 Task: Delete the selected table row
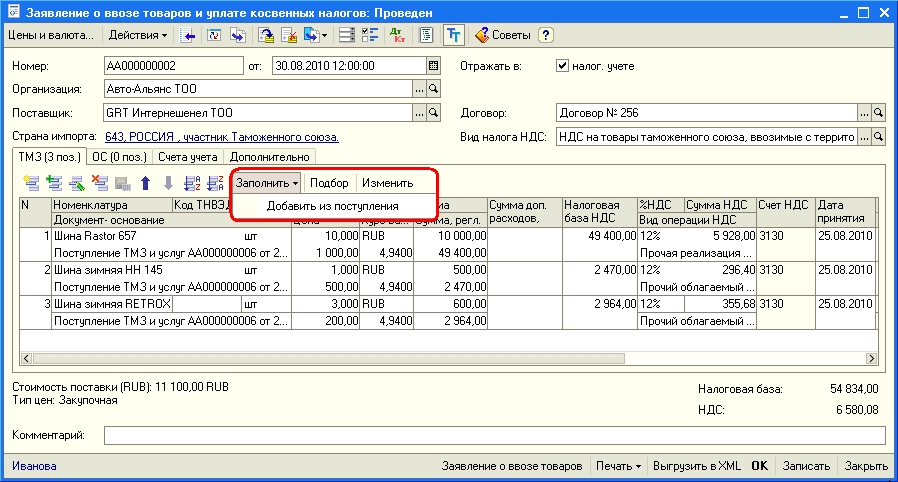coord(100,183)
